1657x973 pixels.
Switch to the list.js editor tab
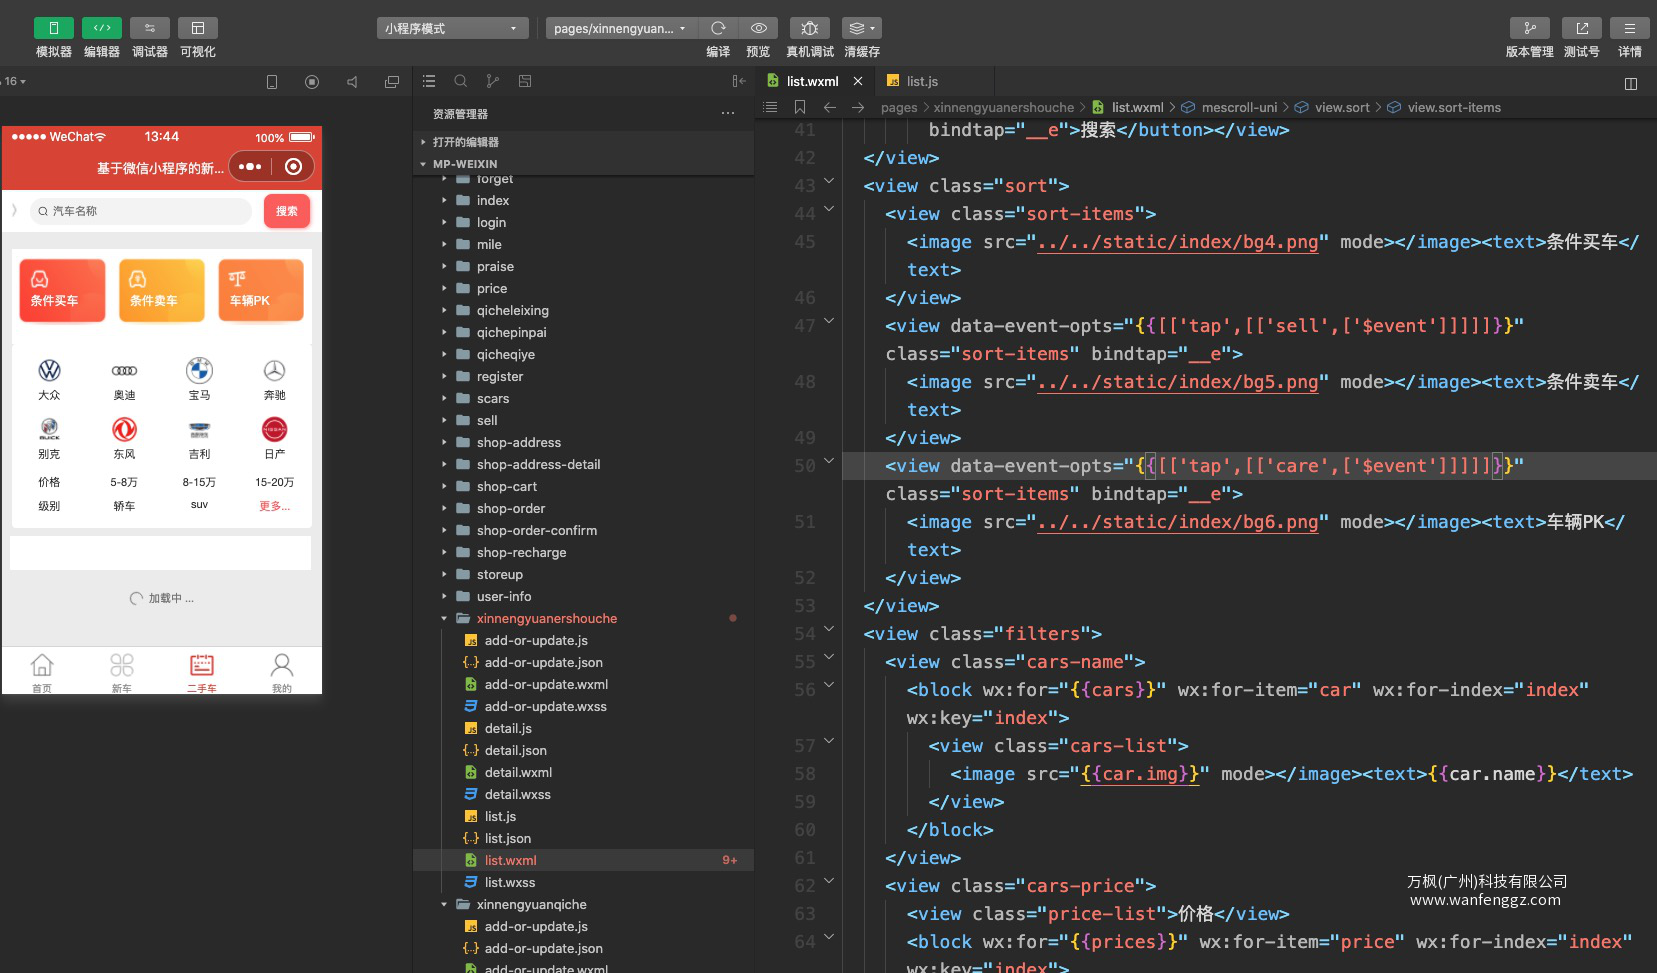pyautogui.click(x=922, y=81)
